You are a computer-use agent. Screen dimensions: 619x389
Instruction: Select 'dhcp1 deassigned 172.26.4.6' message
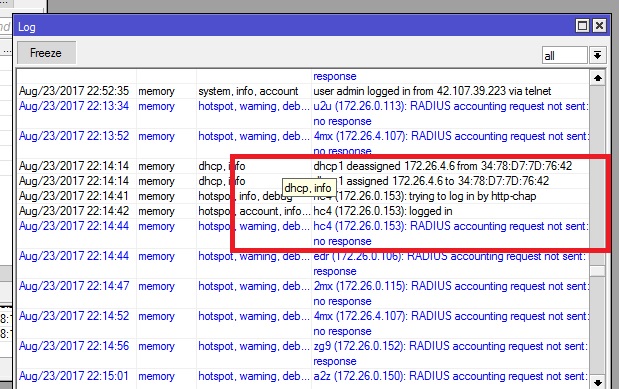click(x=443, y=166)
